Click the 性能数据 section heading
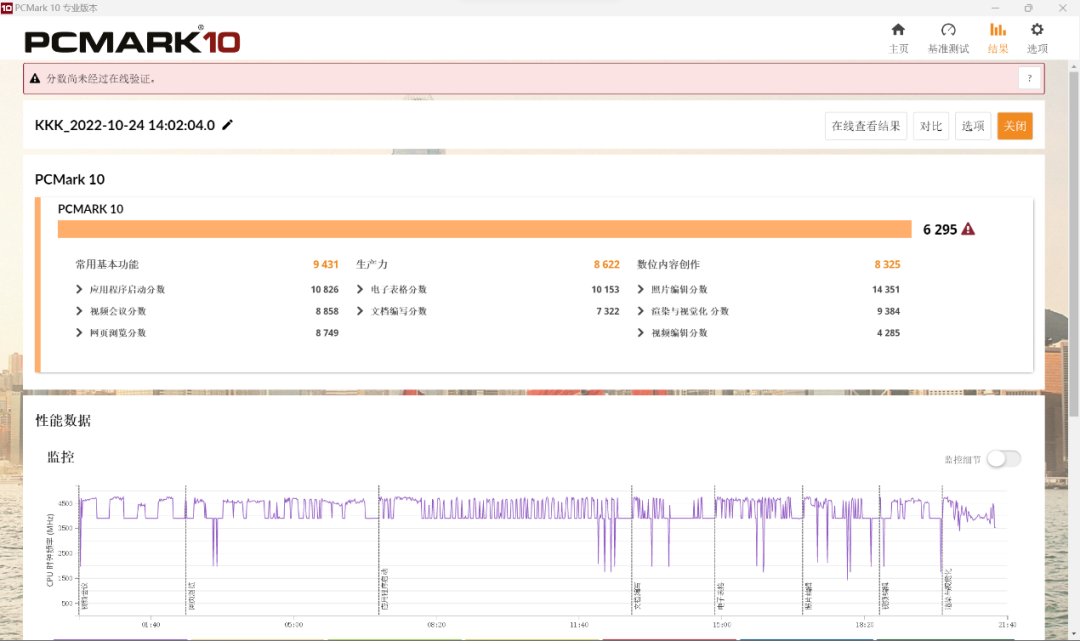Screen dimensions: 1080x641 click(x=63, y=420)
